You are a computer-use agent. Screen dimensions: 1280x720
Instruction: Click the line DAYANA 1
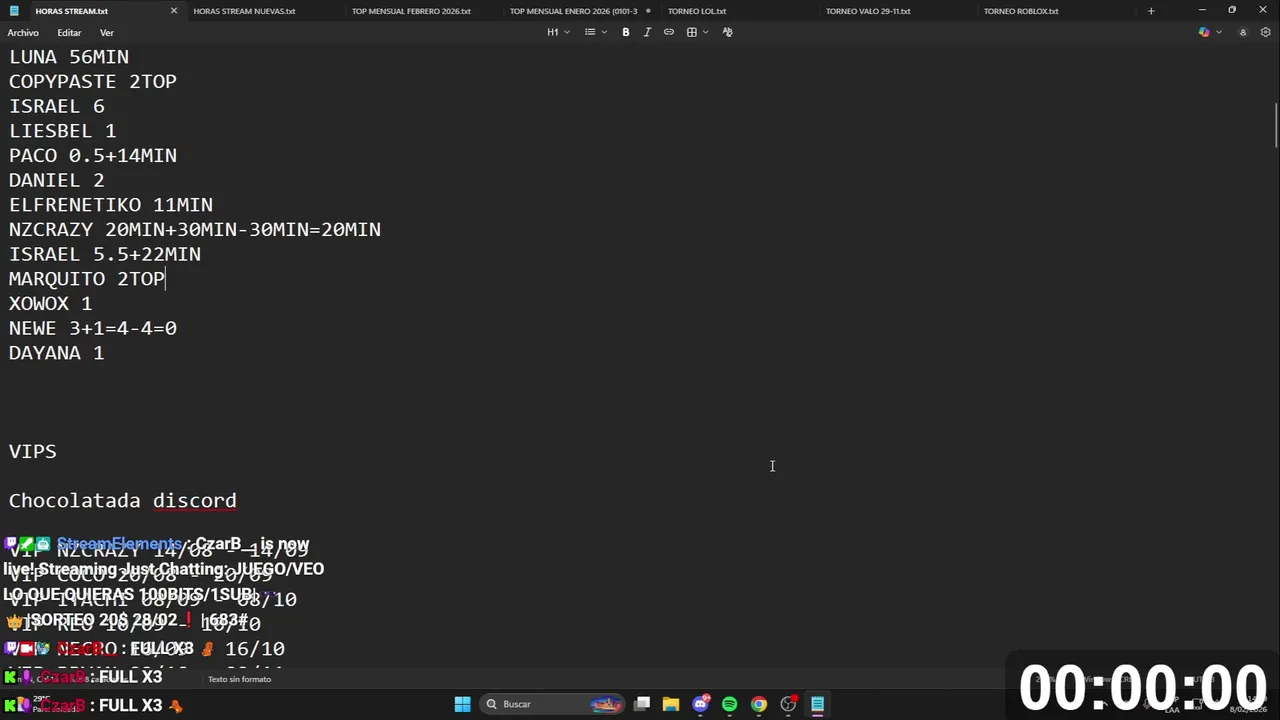pos(57,353)
